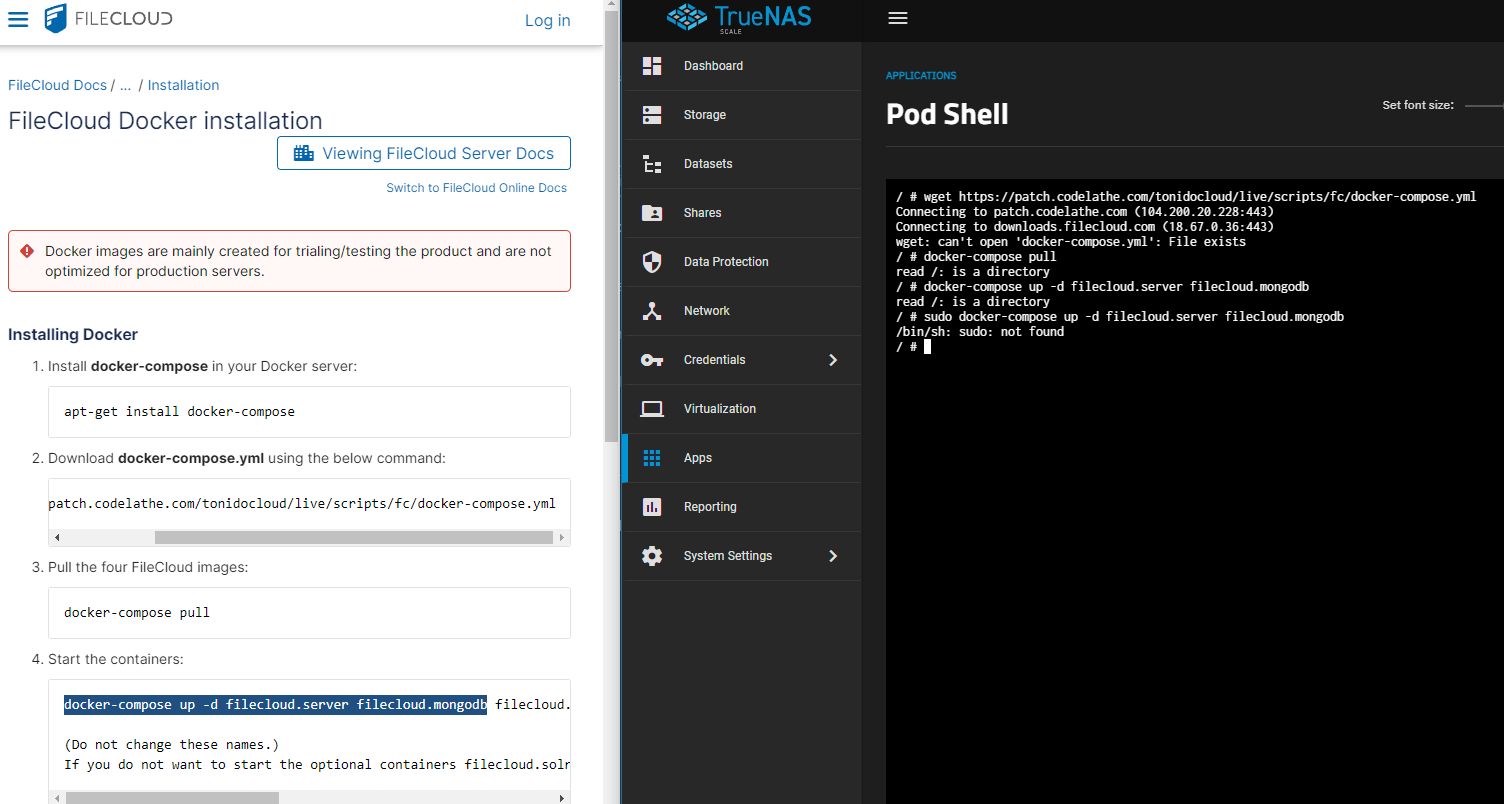Click the Credentials key icon
Screen dimensions: 1504x804
tap(652, 360)
